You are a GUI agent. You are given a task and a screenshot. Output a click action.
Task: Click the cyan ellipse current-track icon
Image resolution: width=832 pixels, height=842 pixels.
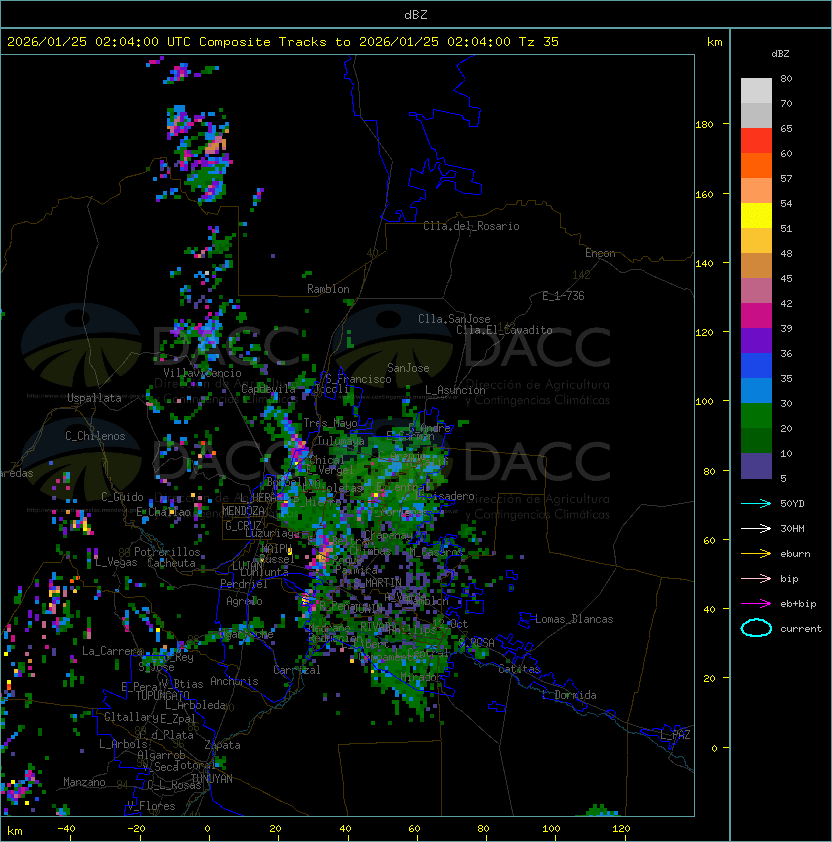756,628
